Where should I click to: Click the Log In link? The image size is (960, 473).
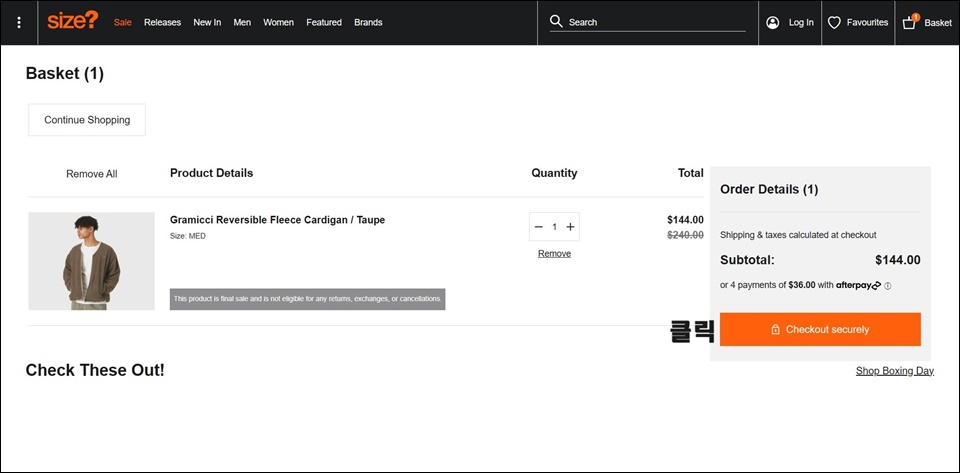(x=801, y=23)
